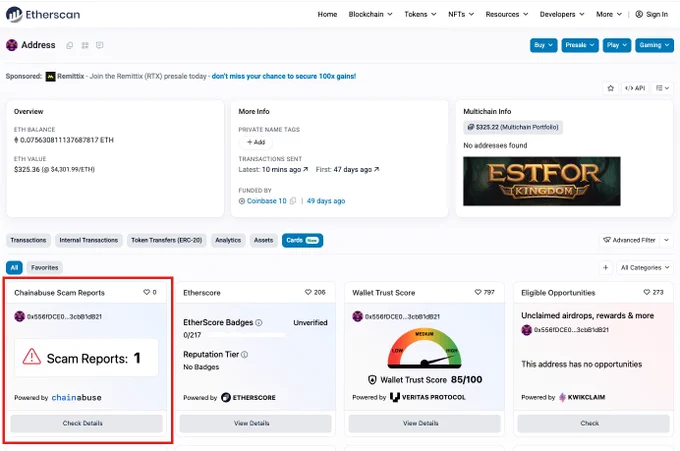
Task: Expand the Buy dropdown button
Action: click(x=543, y=45)
